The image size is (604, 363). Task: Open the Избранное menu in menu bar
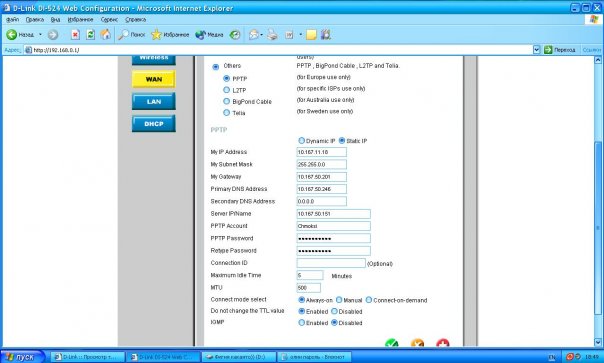(x=81, y=19)
